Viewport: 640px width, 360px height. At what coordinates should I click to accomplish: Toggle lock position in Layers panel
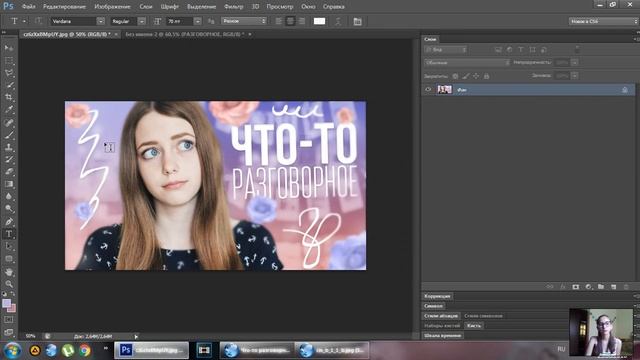point(476,76)
